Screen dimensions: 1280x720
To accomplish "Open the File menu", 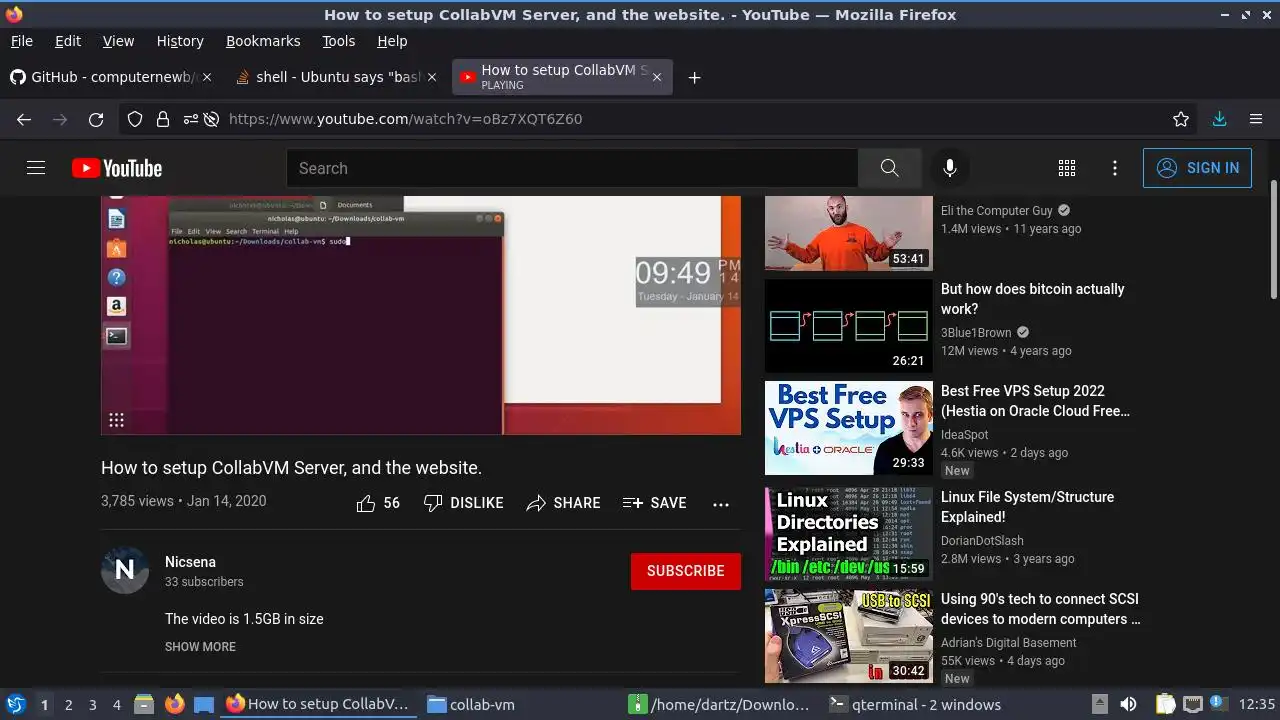I will (x=21, y=41).
